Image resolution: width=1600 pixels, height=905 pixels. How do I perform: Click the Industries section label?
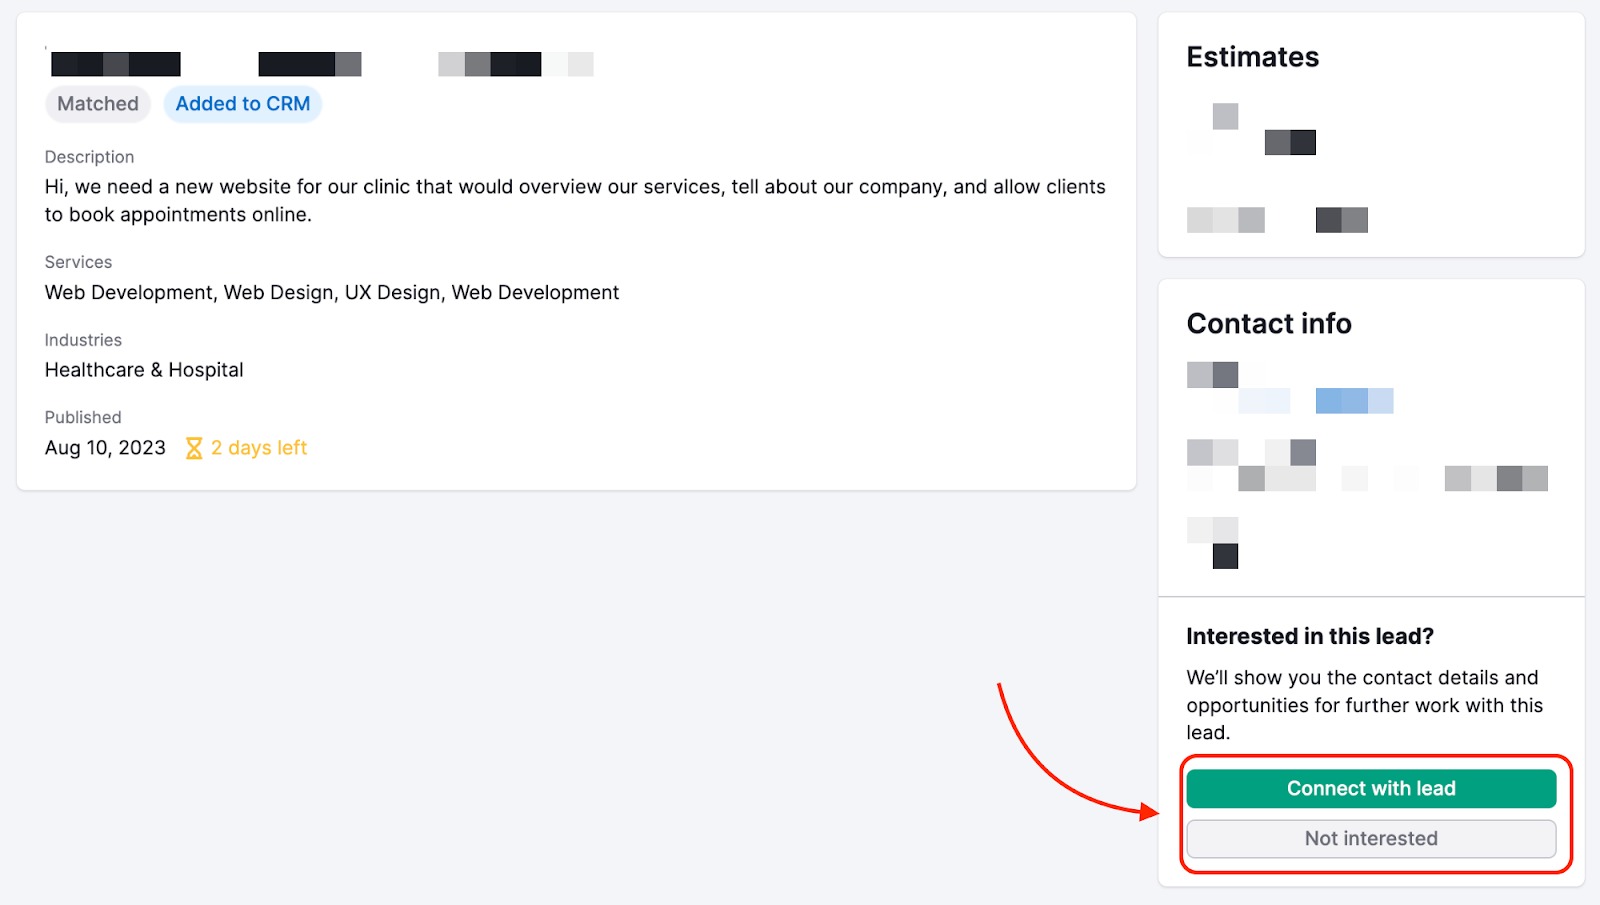83,340
